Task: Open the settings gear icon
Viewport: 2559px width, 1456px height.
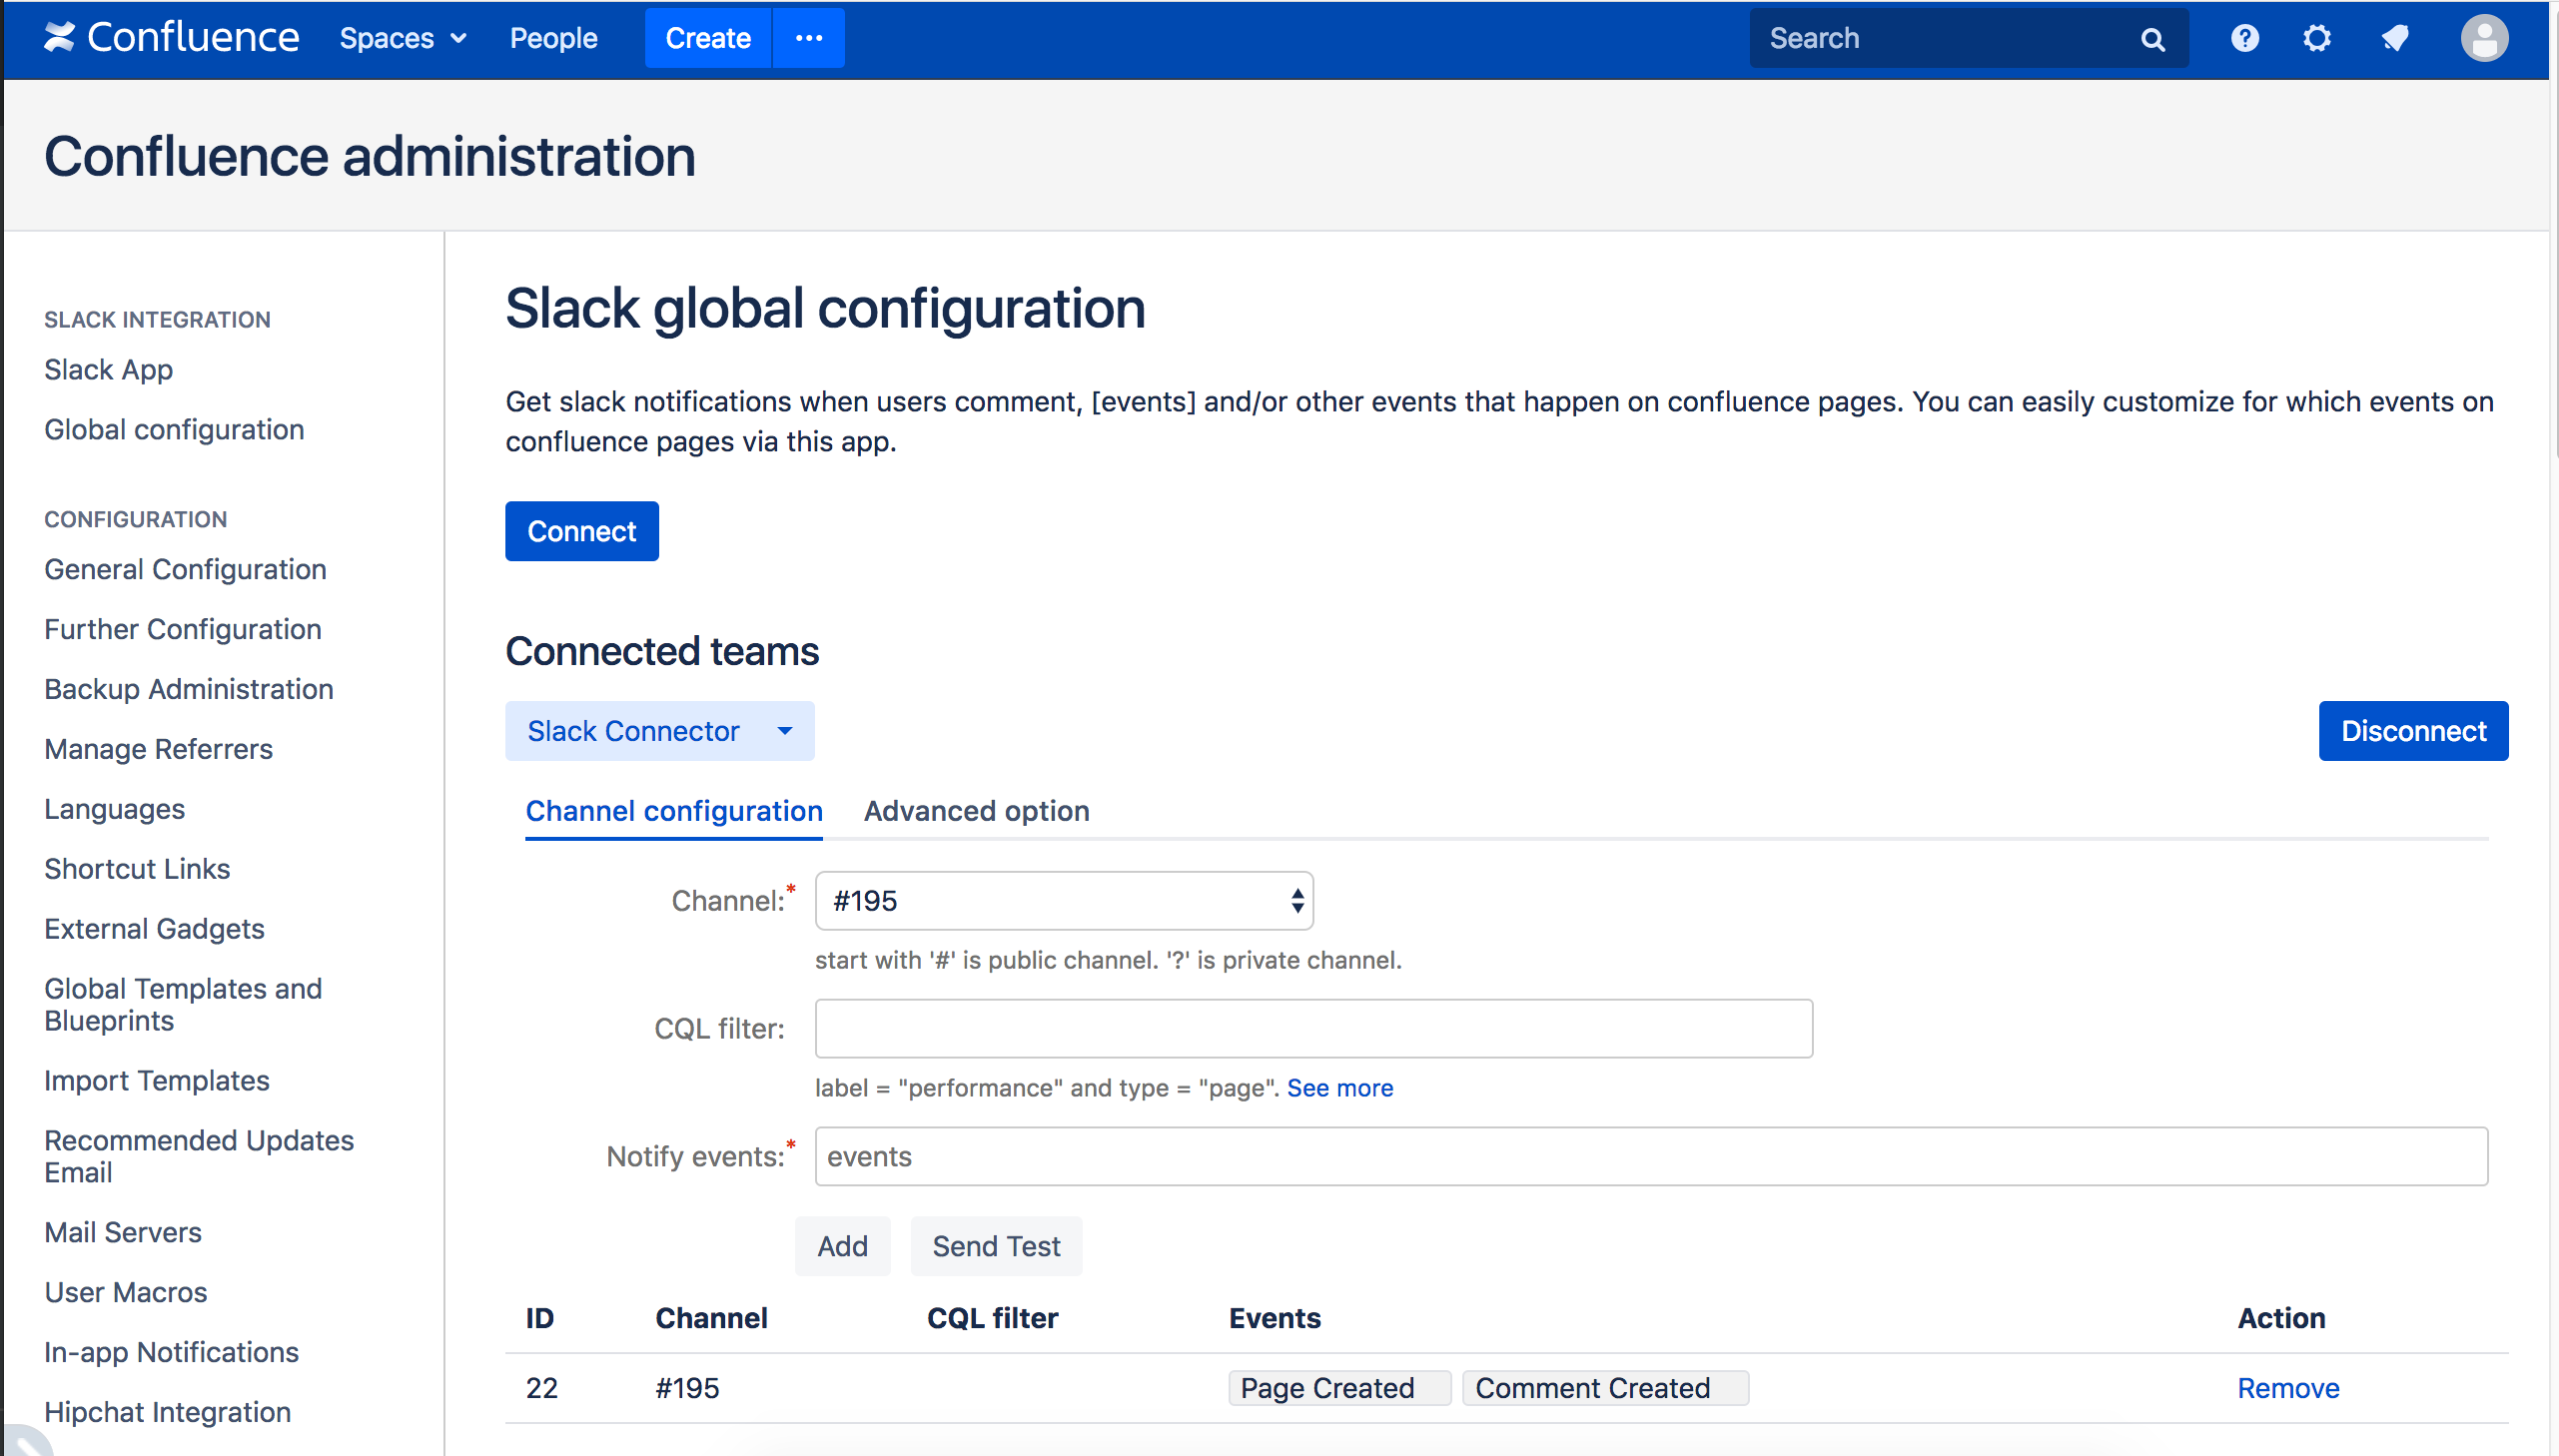Action: (2316, 37)
